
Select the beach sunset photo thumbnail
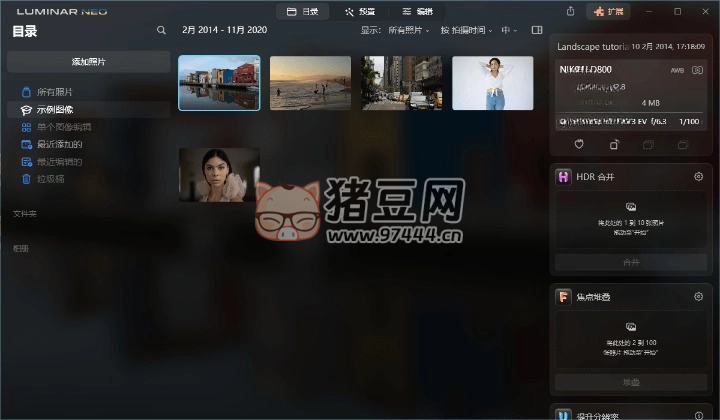[310, 83]
